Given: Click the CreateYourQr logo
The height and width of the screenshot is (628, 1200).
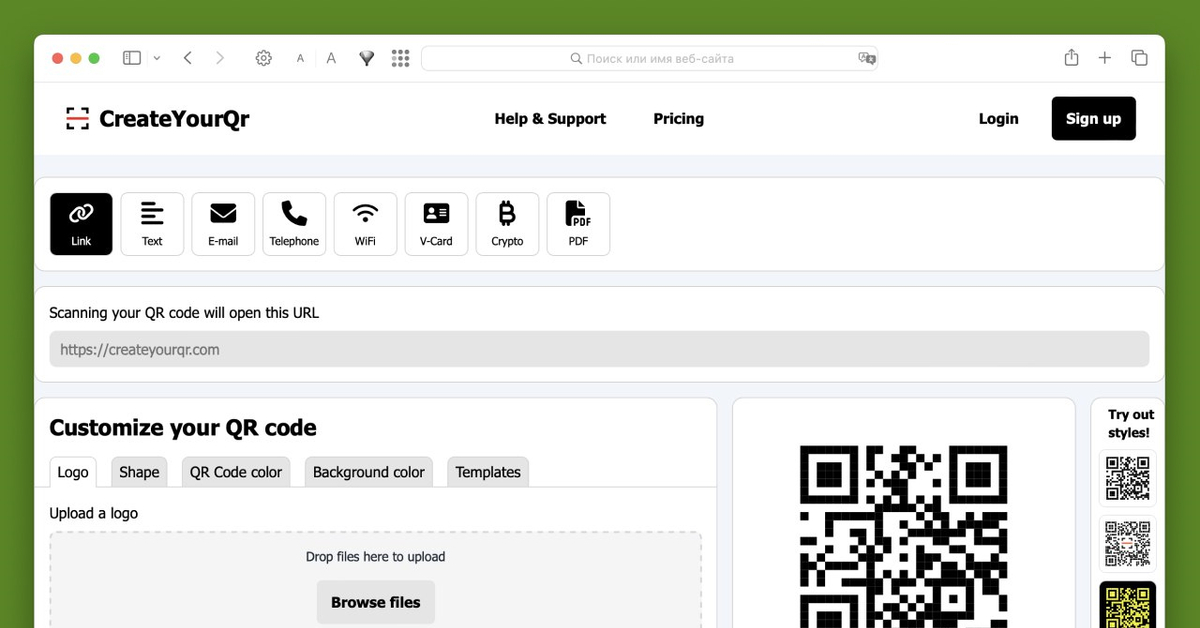Looking at the screenshot, I should [158, 119].
